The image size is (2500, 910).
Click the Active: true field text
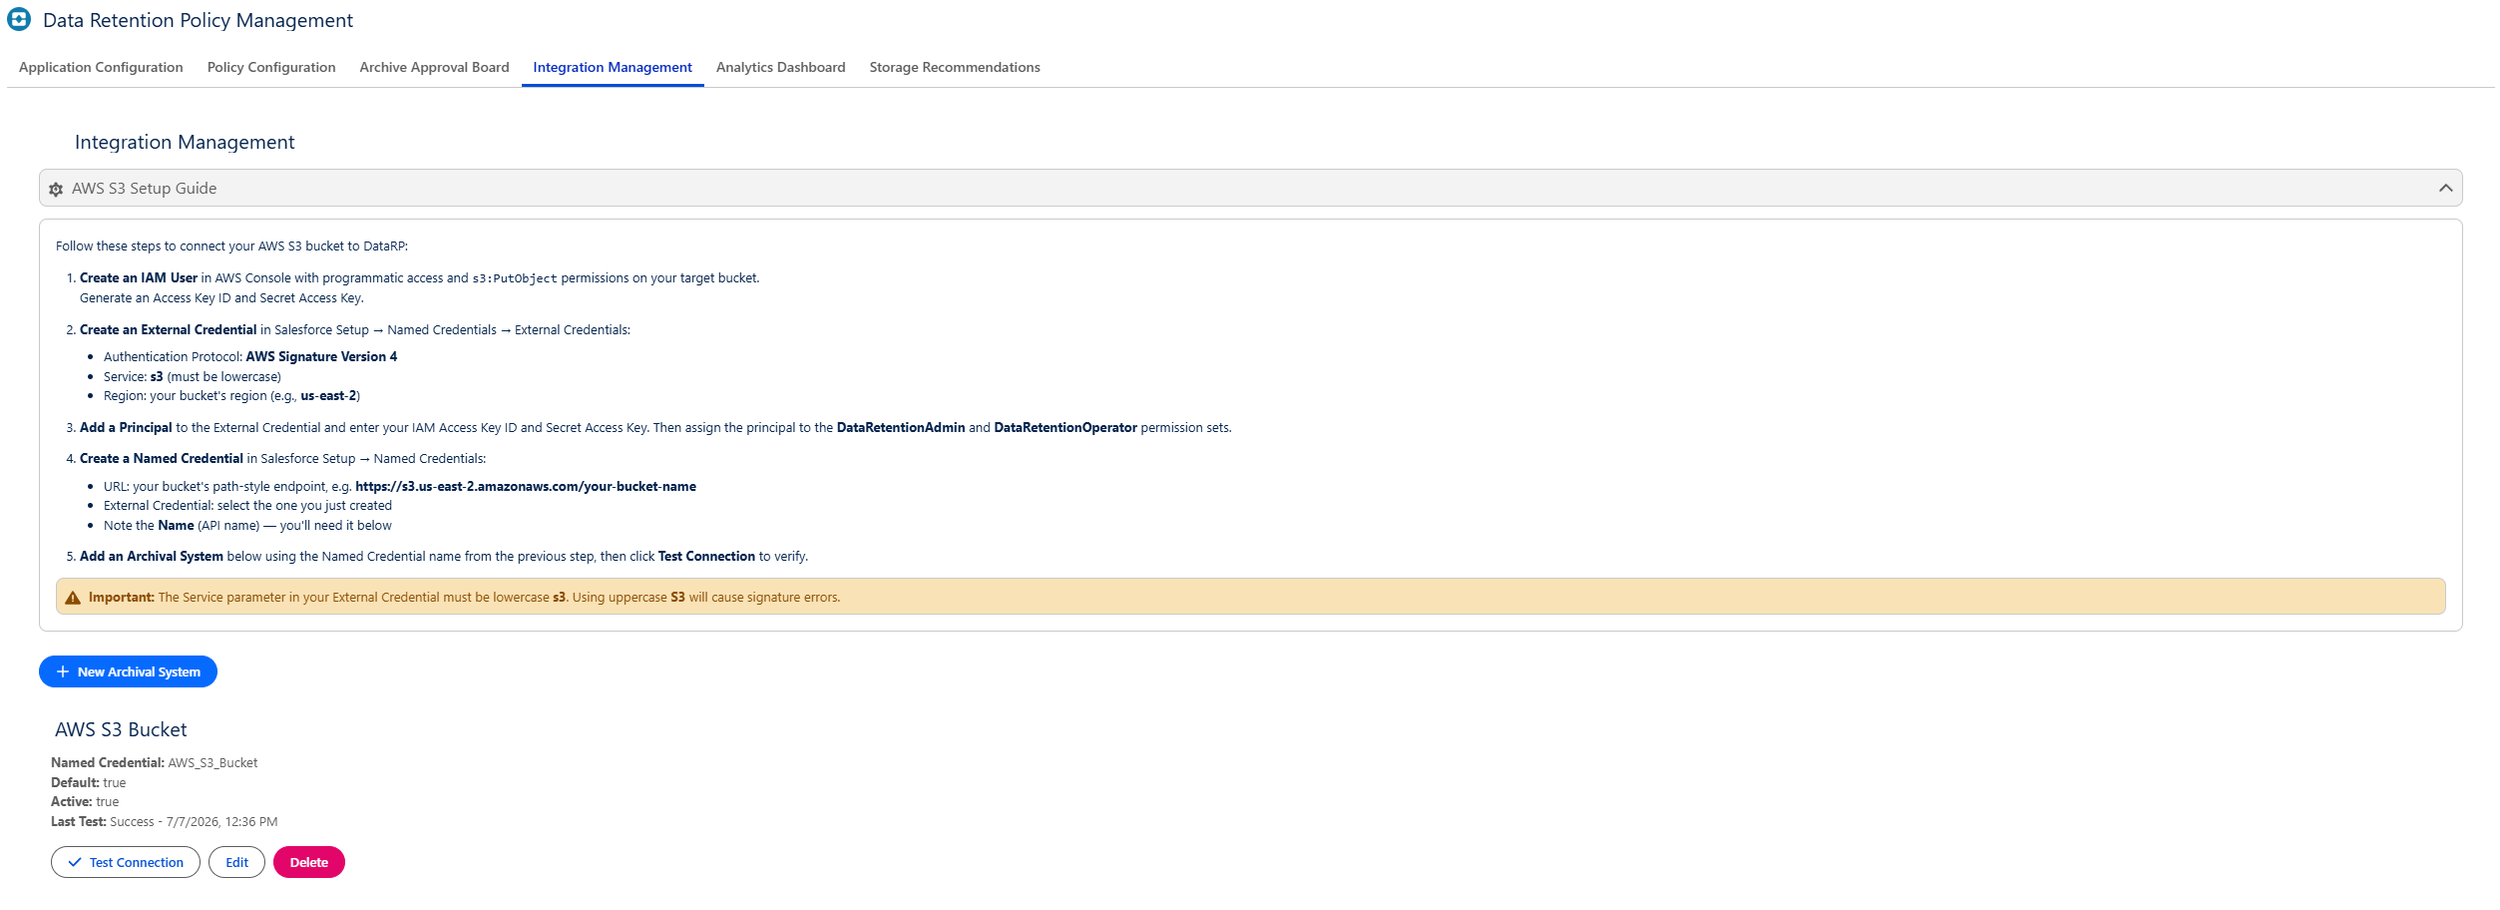click(x=85, y=802)
